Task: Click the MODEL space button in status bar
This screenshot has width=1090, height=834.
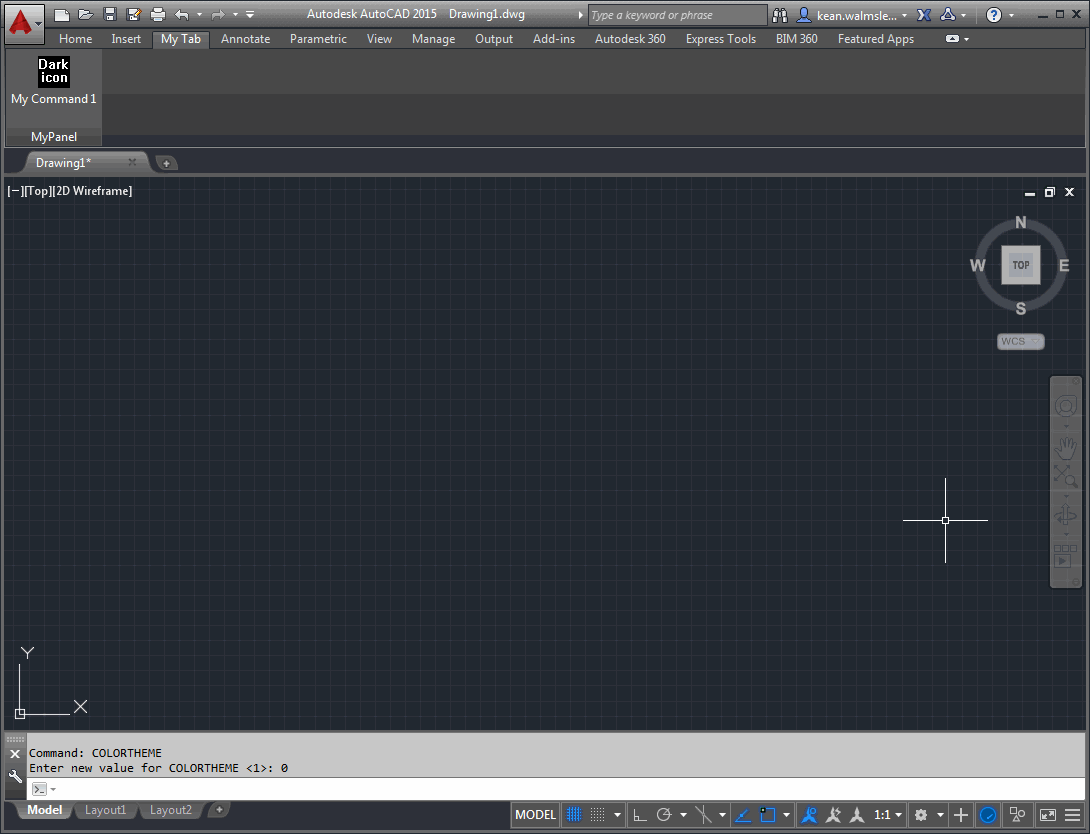Action: pos(535,815)
